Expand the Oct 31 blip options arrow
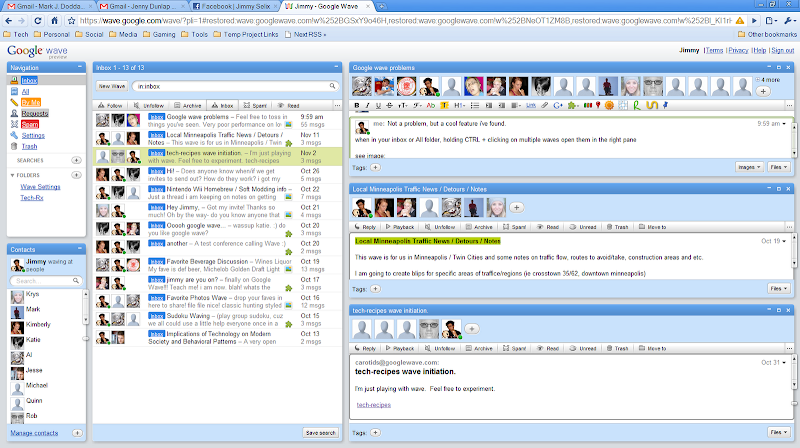The width and height of the screenshot is (800, 448). [785, 363]
